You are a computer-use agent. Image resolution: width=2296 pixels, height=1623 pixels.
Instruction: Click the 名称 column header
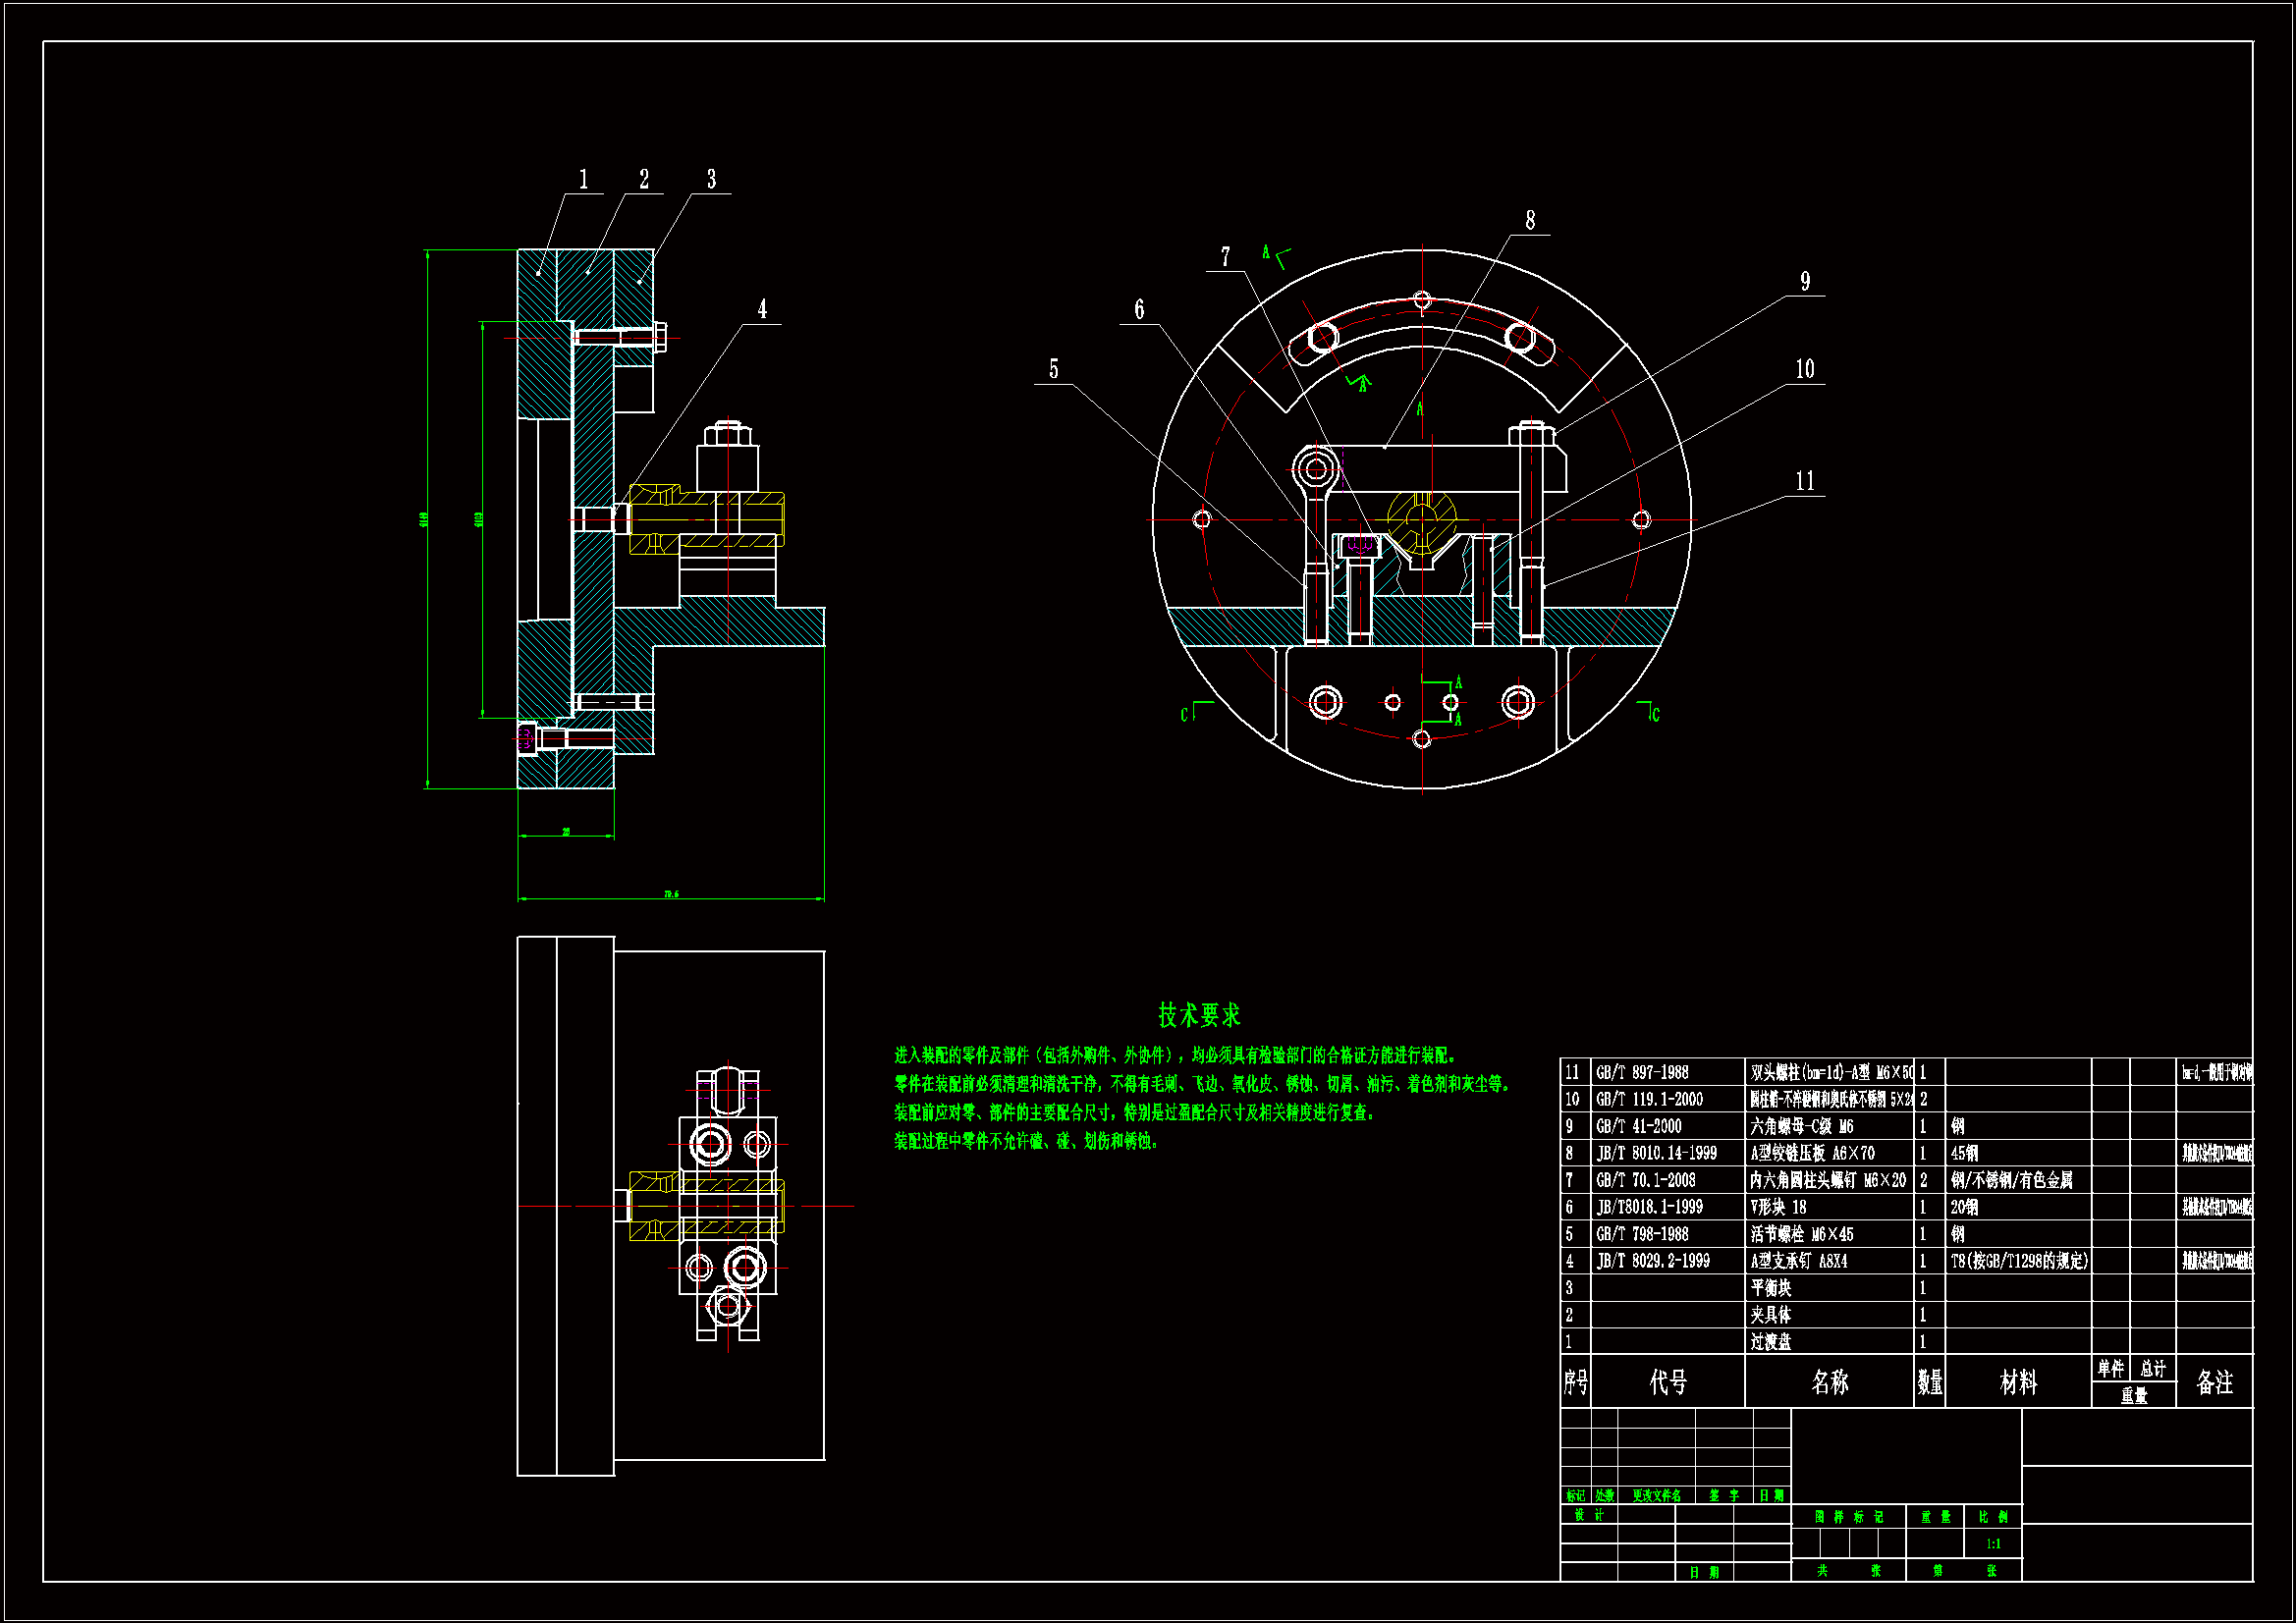click(1829, 1383)
